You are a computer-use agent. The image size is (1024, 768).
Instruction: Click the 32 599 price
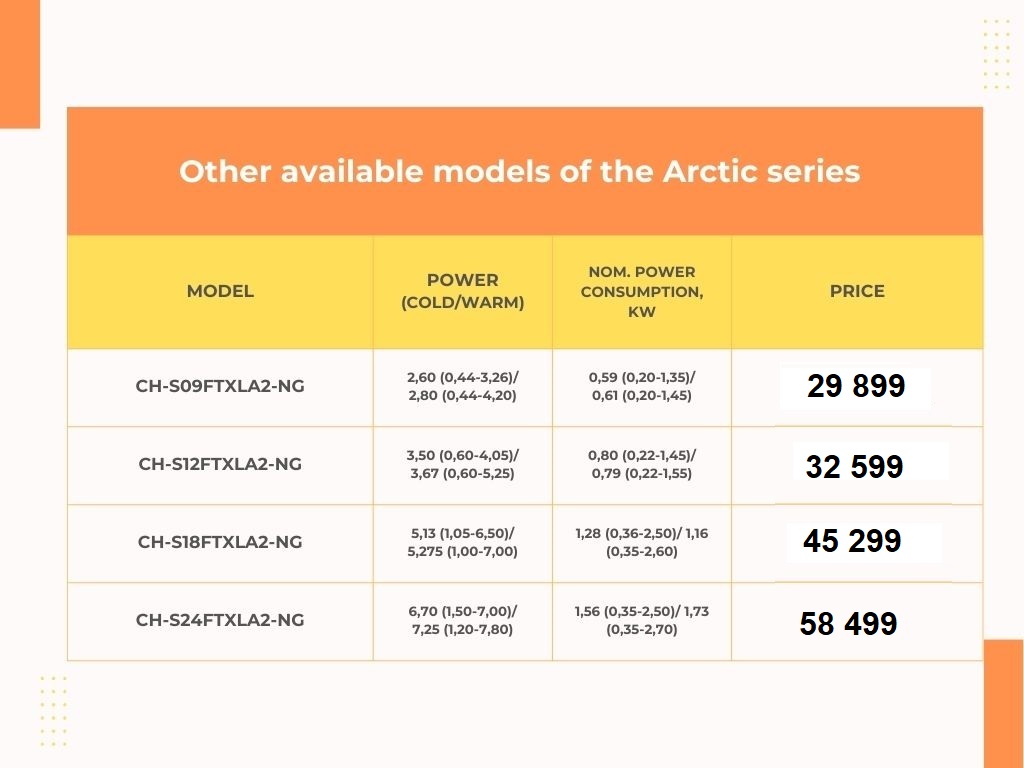point(854,466)
